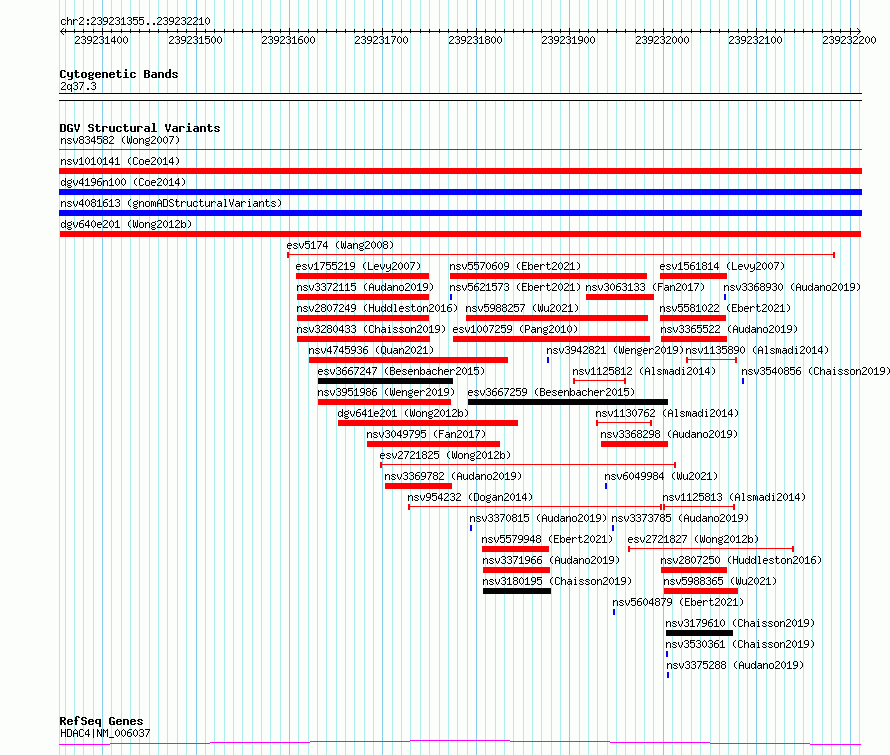Open the HDAC4|NM_006037 RefSeq gene
890x755 pixels.
click(105, 733)
